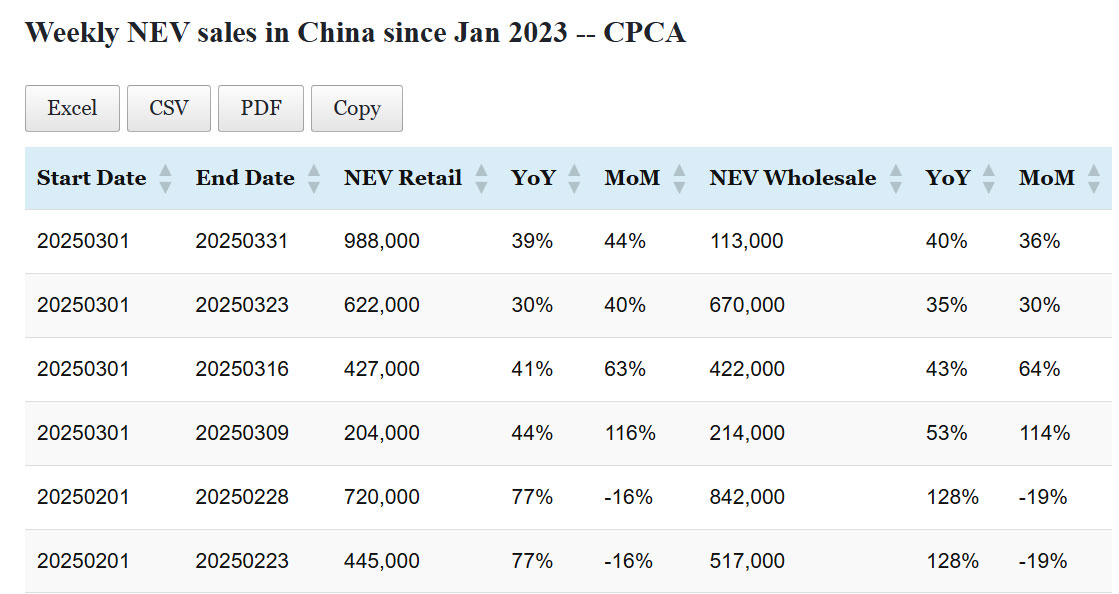Click NEV Retail value 988,000

[382, 241]
